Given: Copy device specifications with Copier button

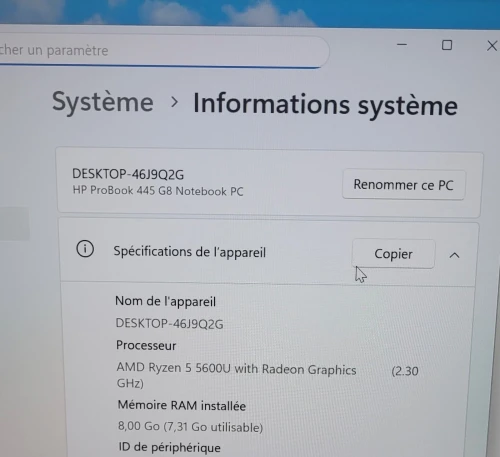Looking at the screenshot, I should pyautogui.click(x=393, y=254).
